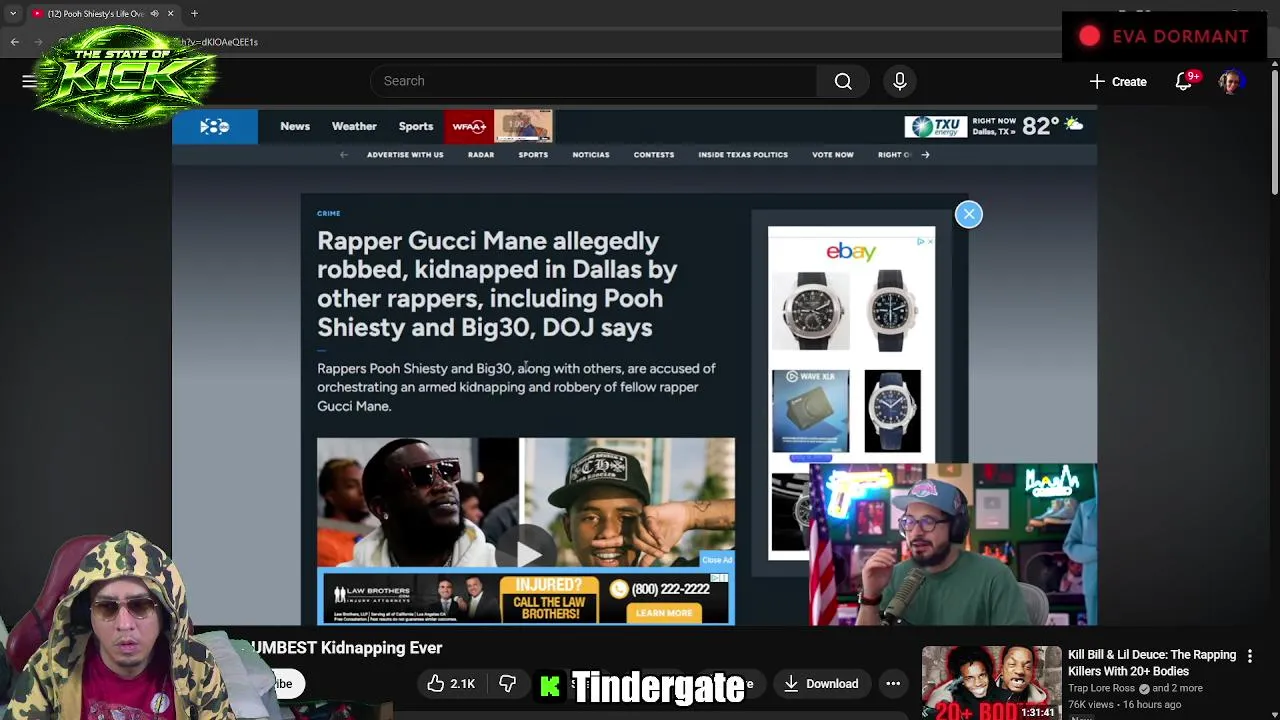The width and height of the screenshot is (1280, 720).
Task: Click the WFAA+ red button
Action: click(469, 127)
